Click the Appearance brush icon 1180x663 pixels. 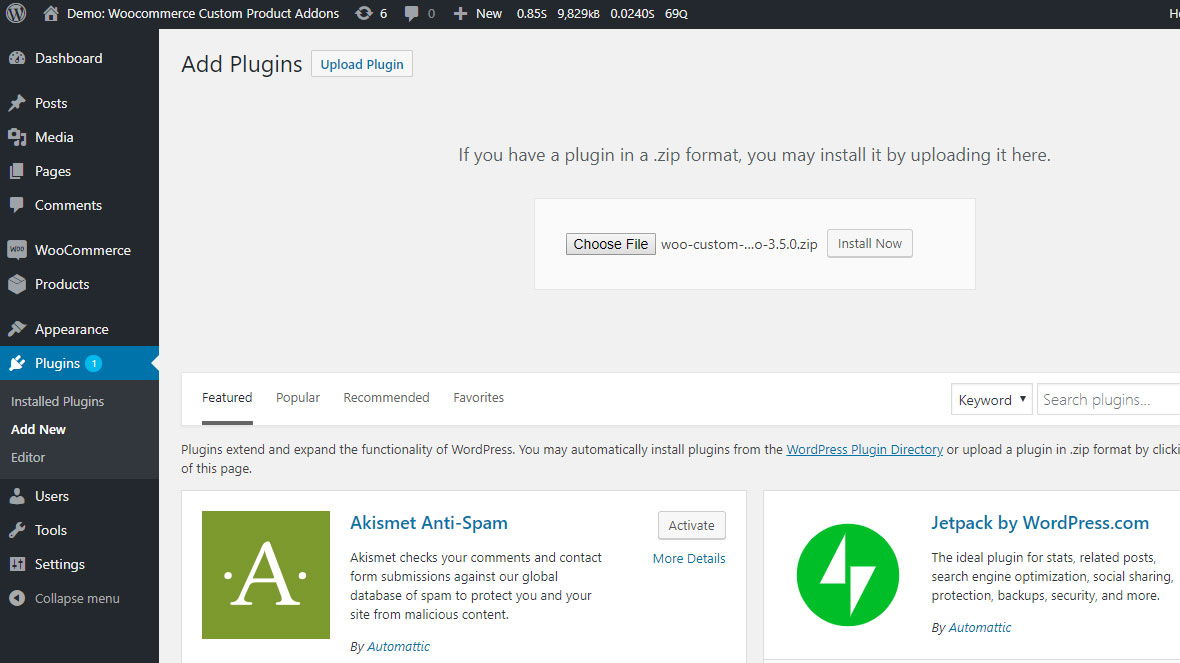(17, 329)
